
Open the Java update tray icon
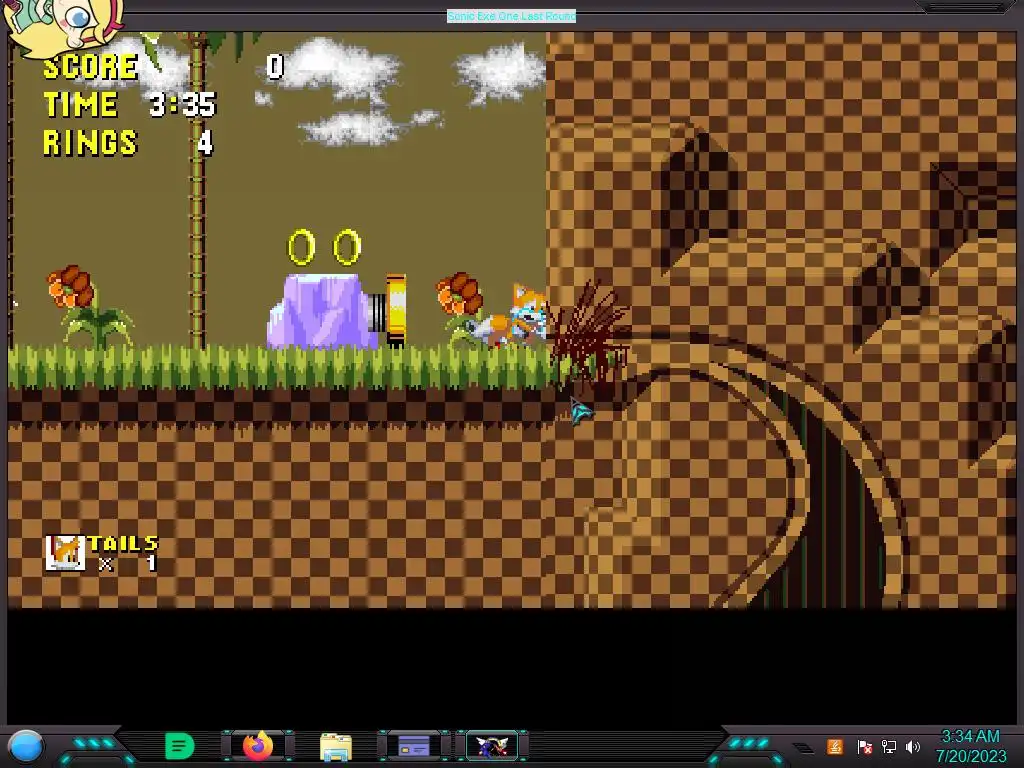click(x=835, y=746)
